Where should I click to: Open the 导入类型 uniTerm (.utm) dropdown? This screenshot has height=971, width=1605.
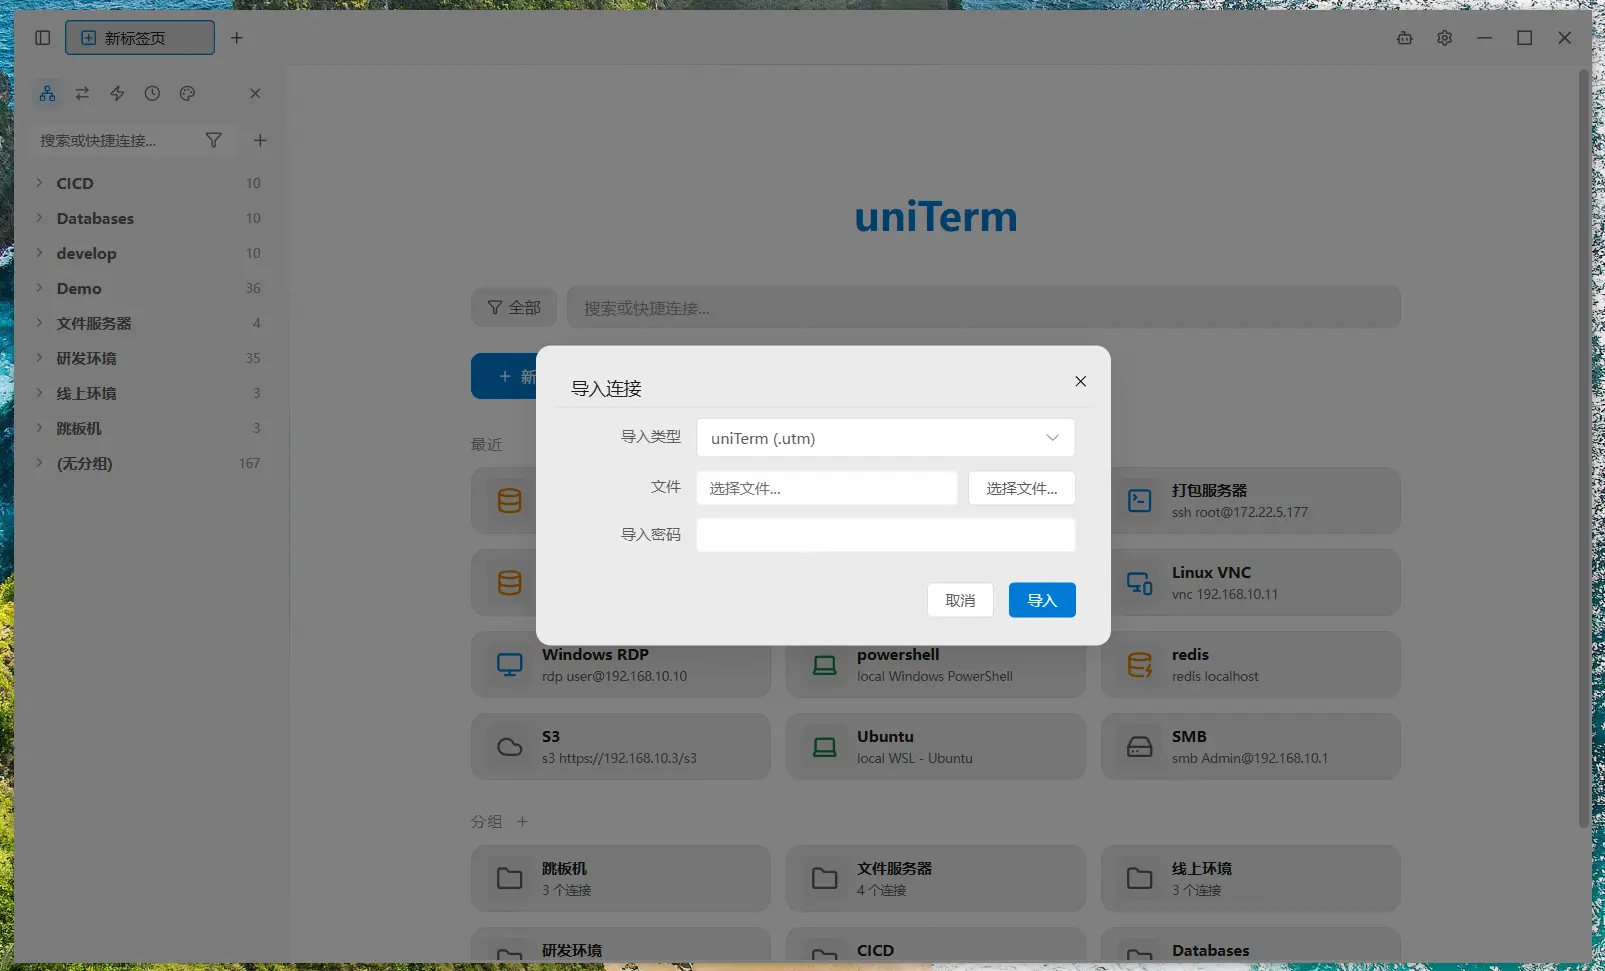click(886, 438)
